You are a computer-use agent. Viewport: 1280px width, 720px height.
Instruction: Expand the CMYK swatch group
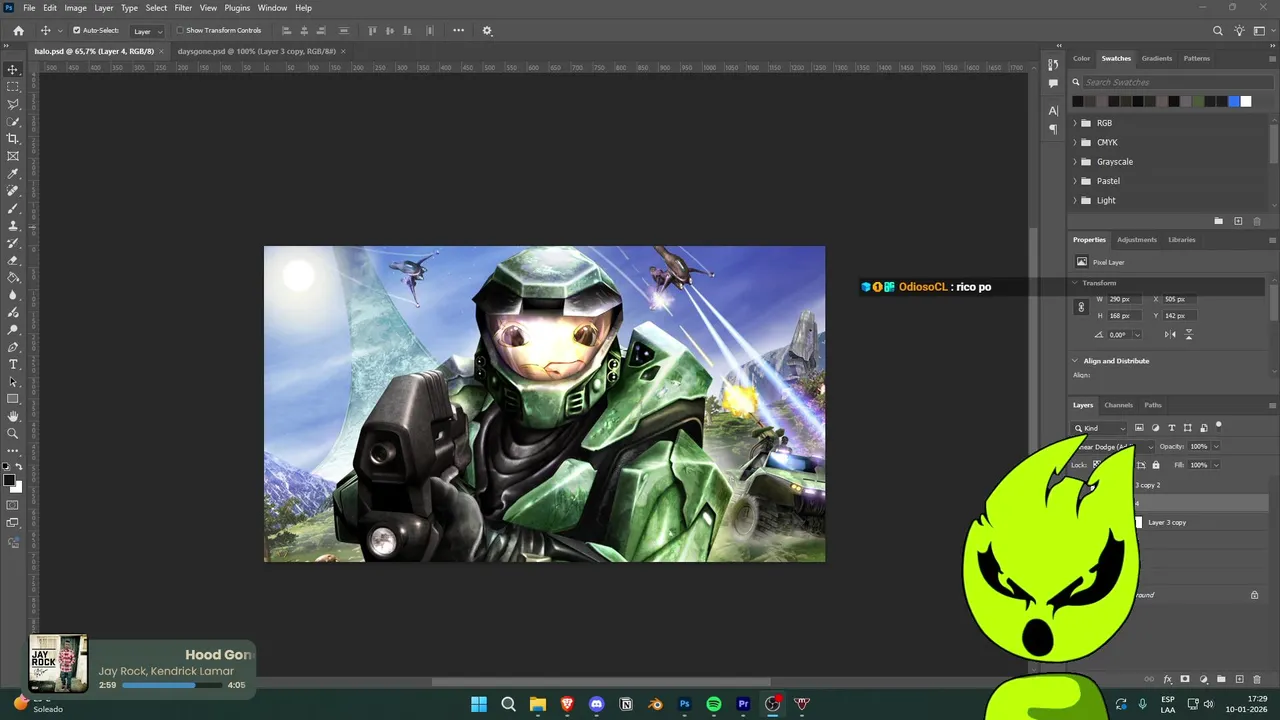tap(1076, 142)
